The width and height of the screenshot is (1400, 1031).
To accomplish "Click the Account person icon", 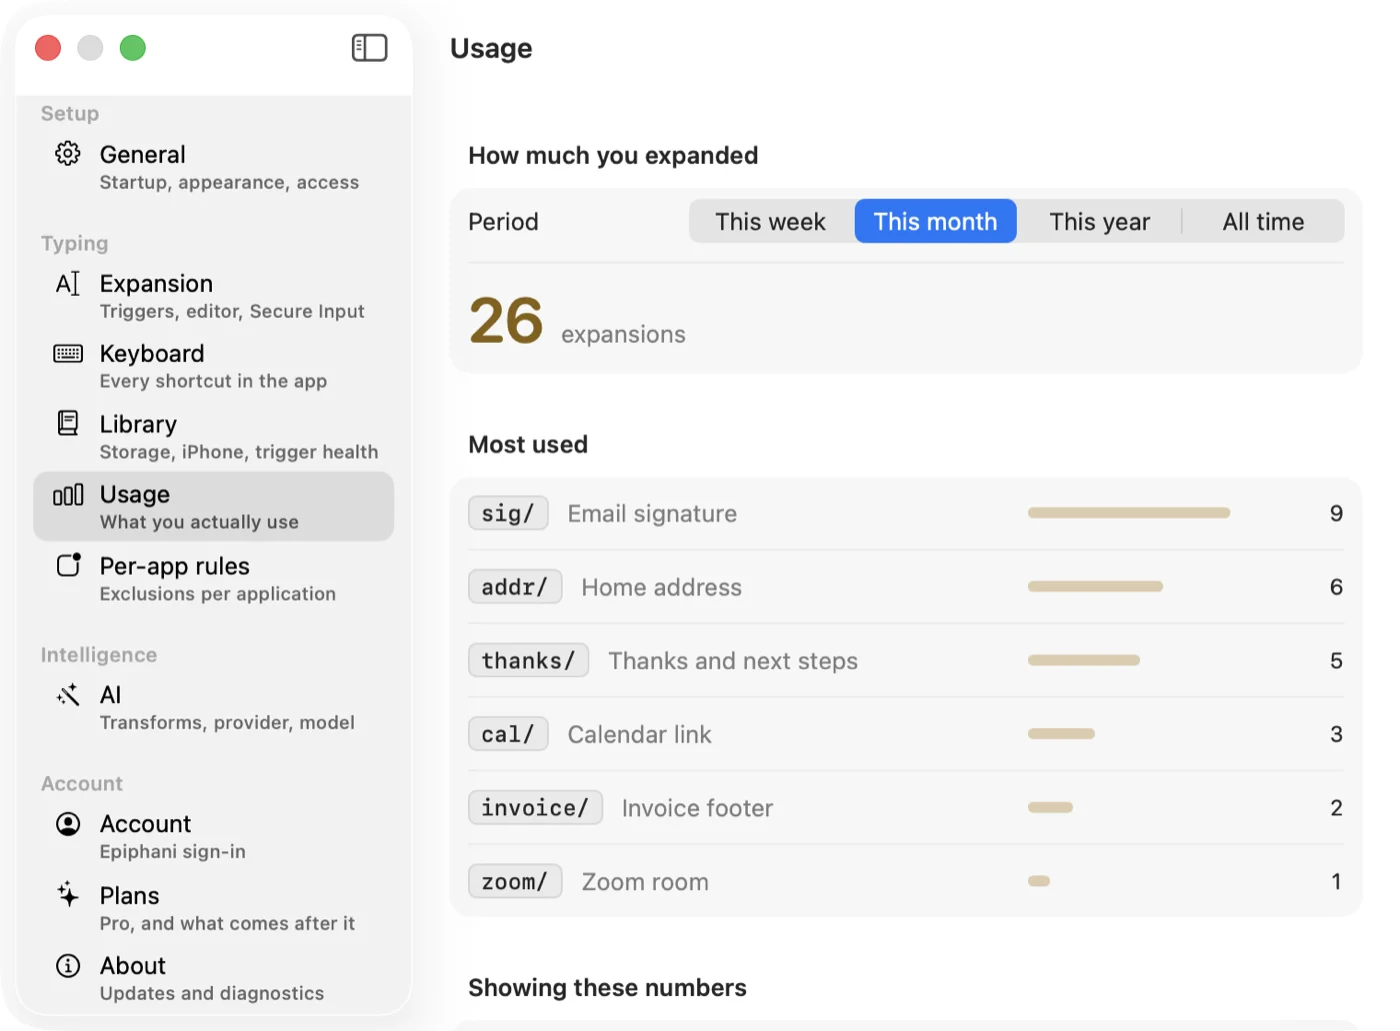I will pyautogui.click(x=68, y=824).
